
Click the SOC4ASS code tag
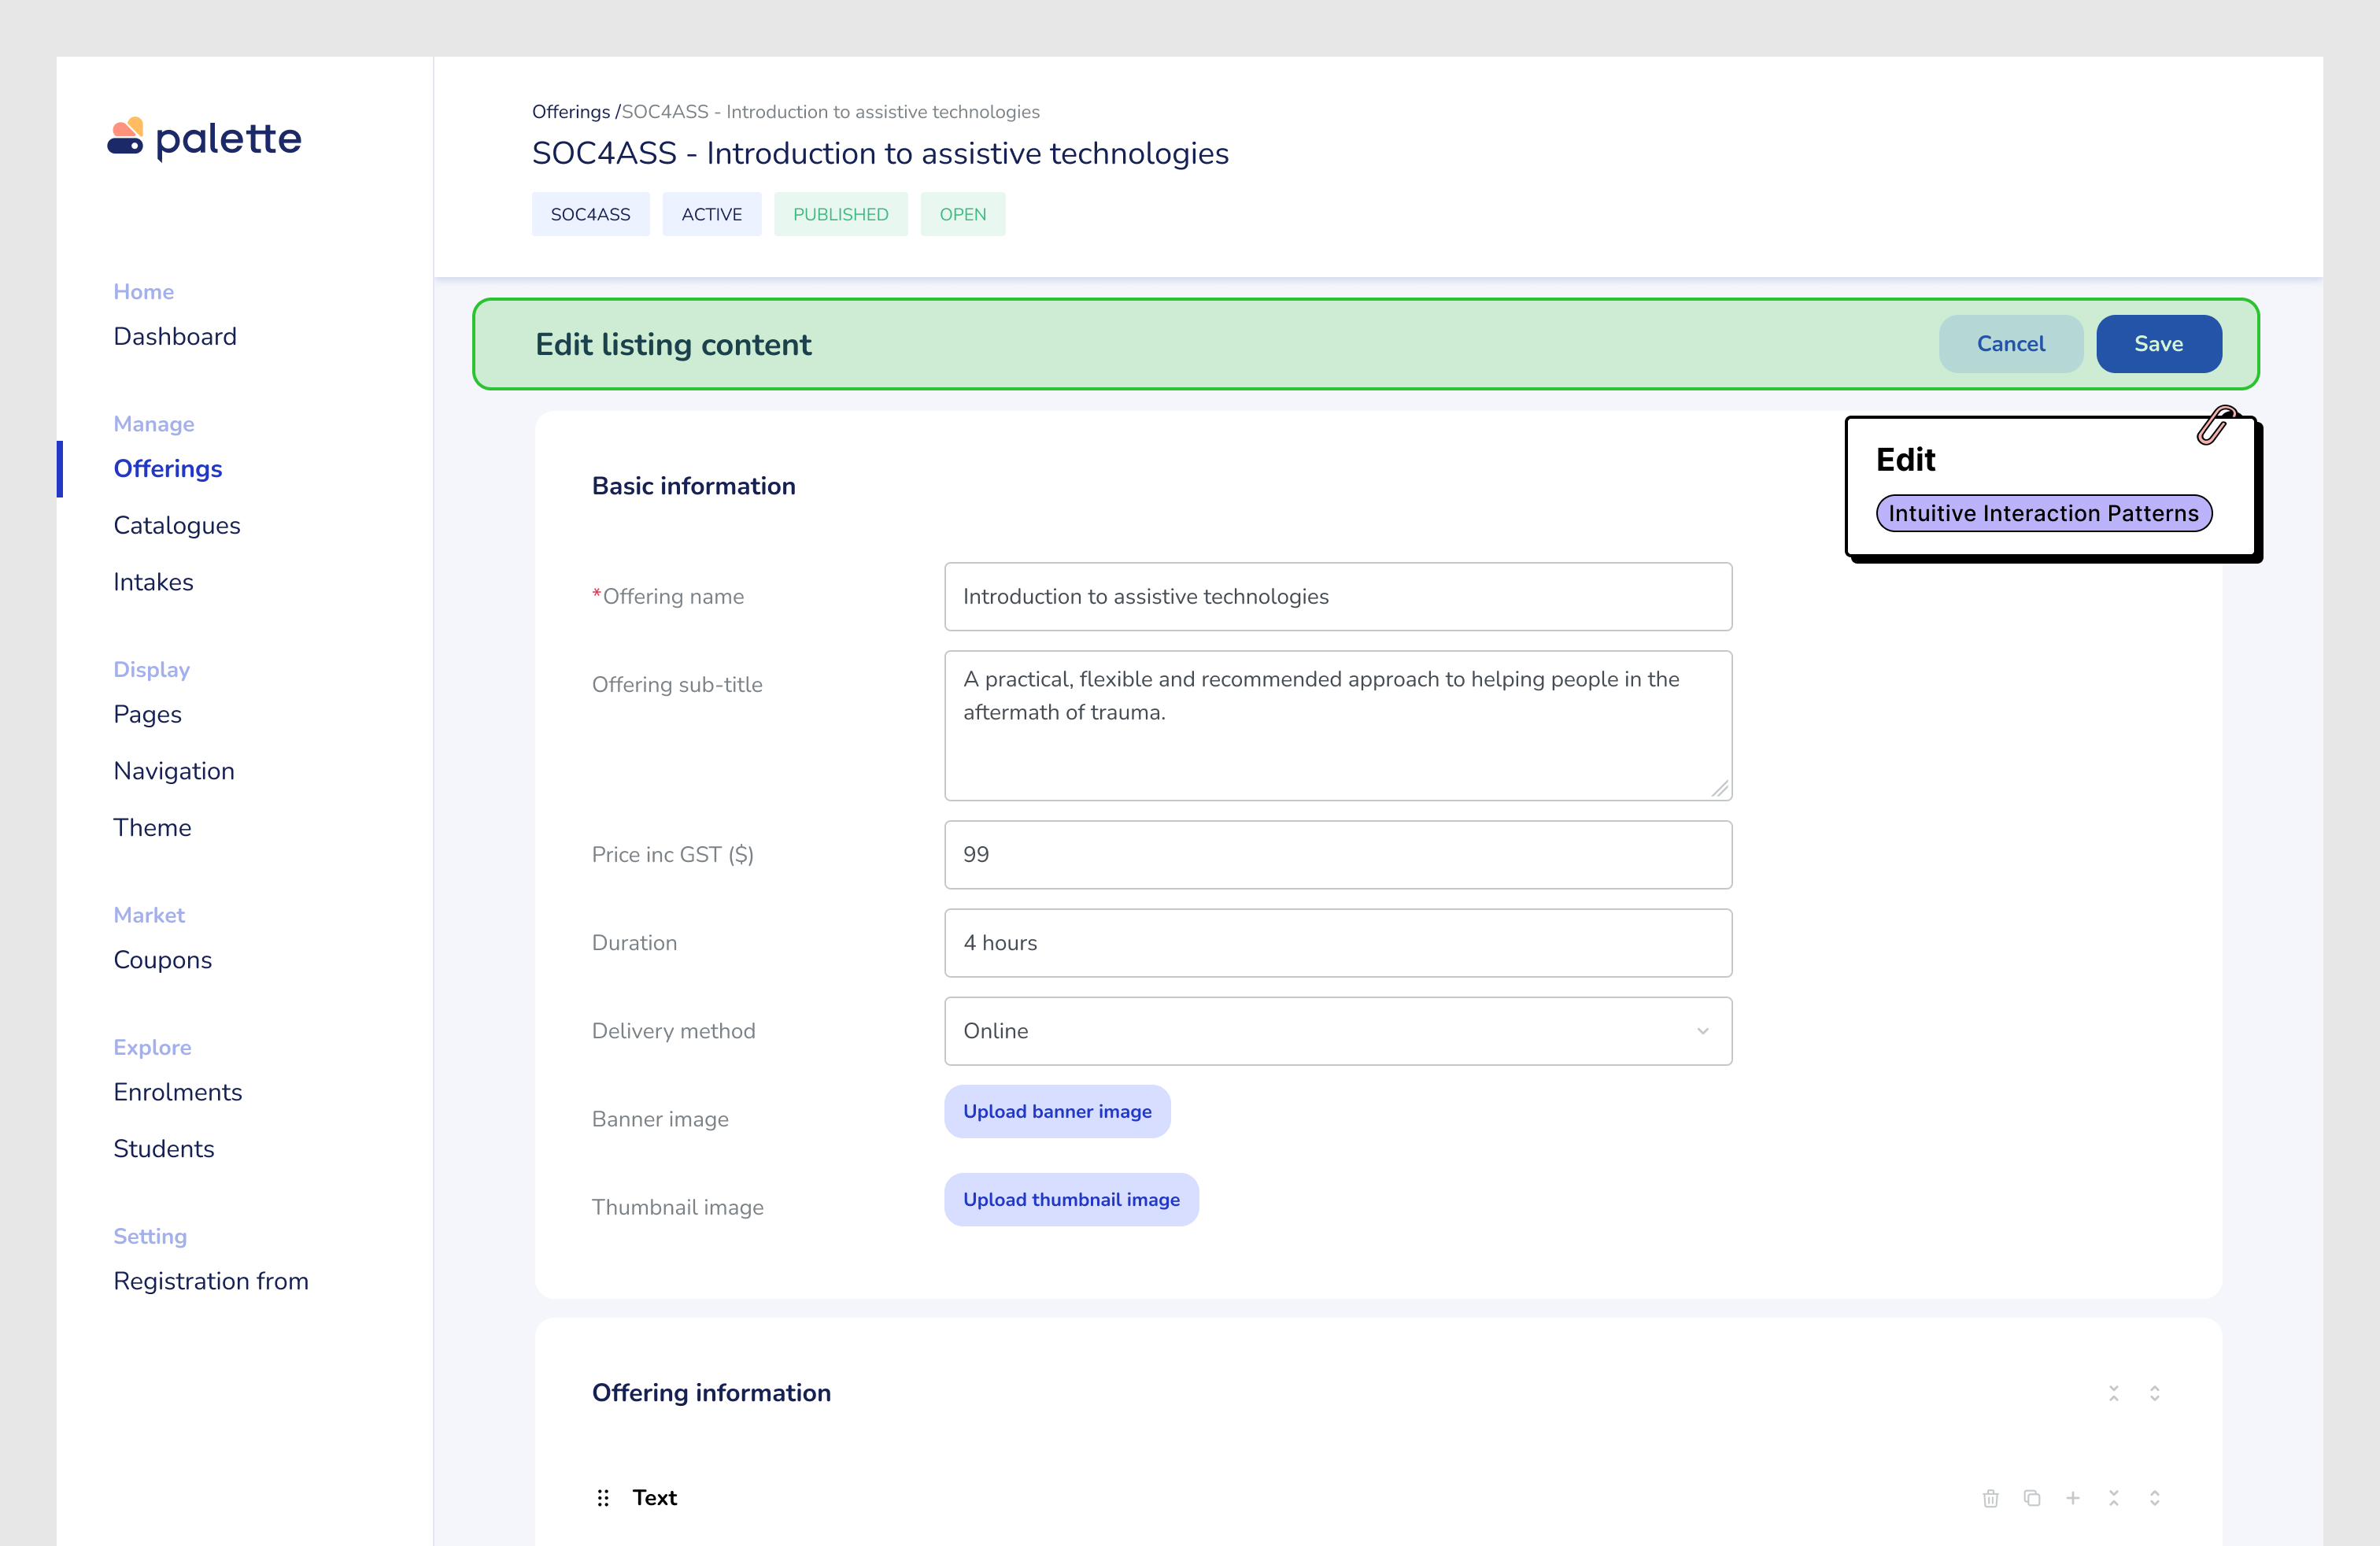[x=590, y=214]
